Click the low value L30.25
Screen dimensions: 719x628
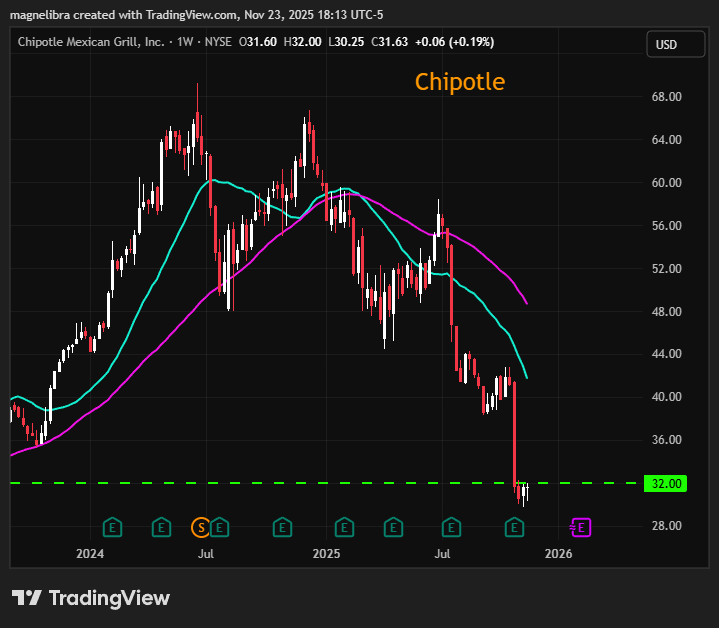click(x=346, y=42)
